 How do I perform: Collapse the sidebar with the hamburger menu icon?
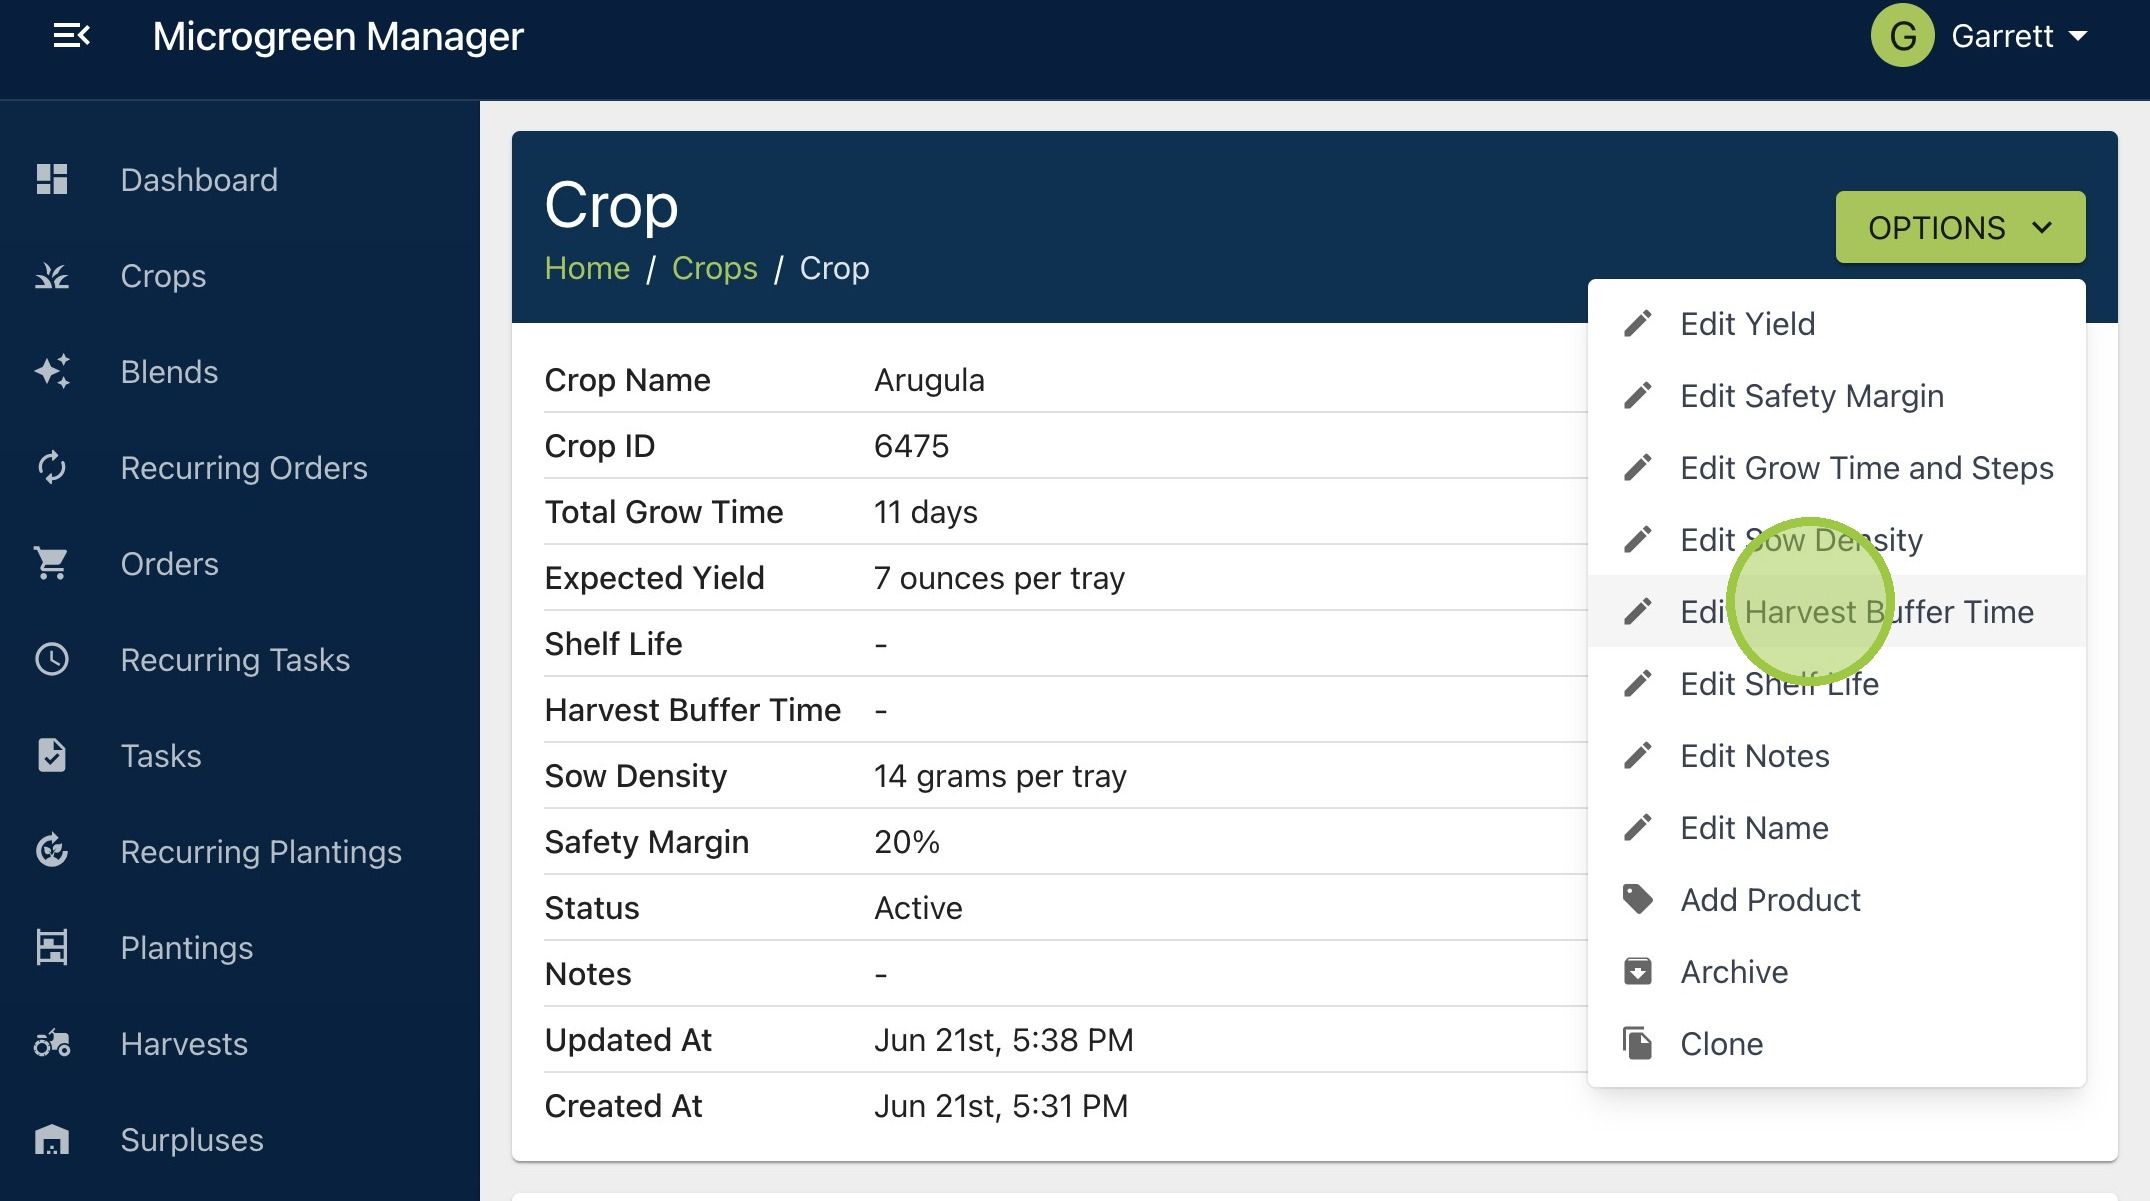point(71,36)
